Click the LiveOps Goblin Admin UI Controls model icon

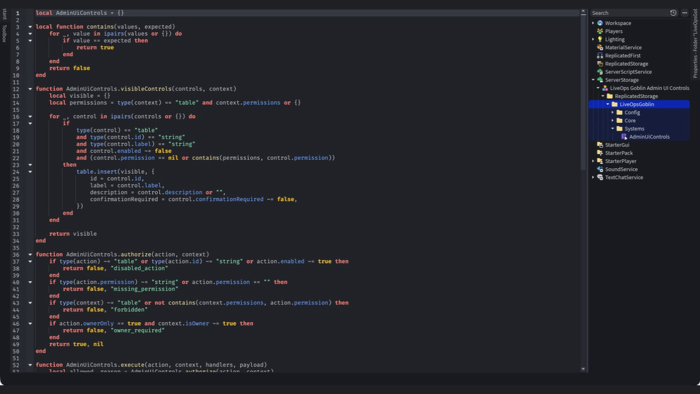pyautogui.click(x=605, y=88)
